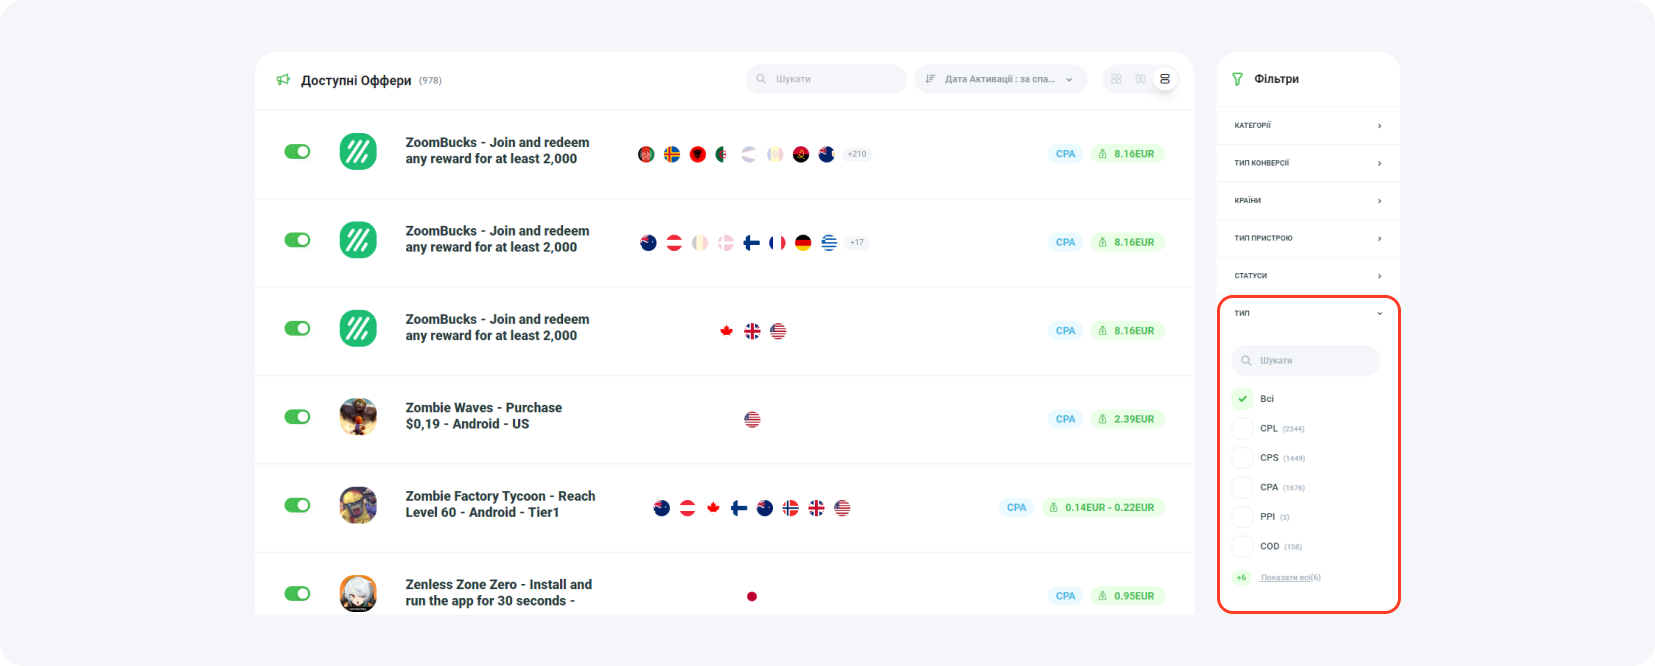Click the Zombie Waves offer icon

click(358, 416)
